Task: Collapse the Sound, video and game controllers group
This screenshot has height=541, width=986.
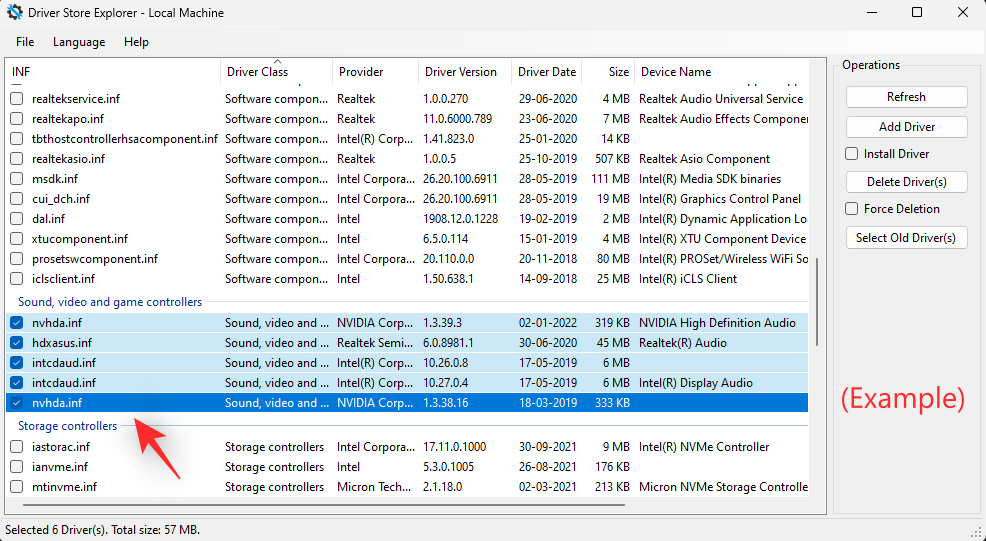Action: coord(110,302)
